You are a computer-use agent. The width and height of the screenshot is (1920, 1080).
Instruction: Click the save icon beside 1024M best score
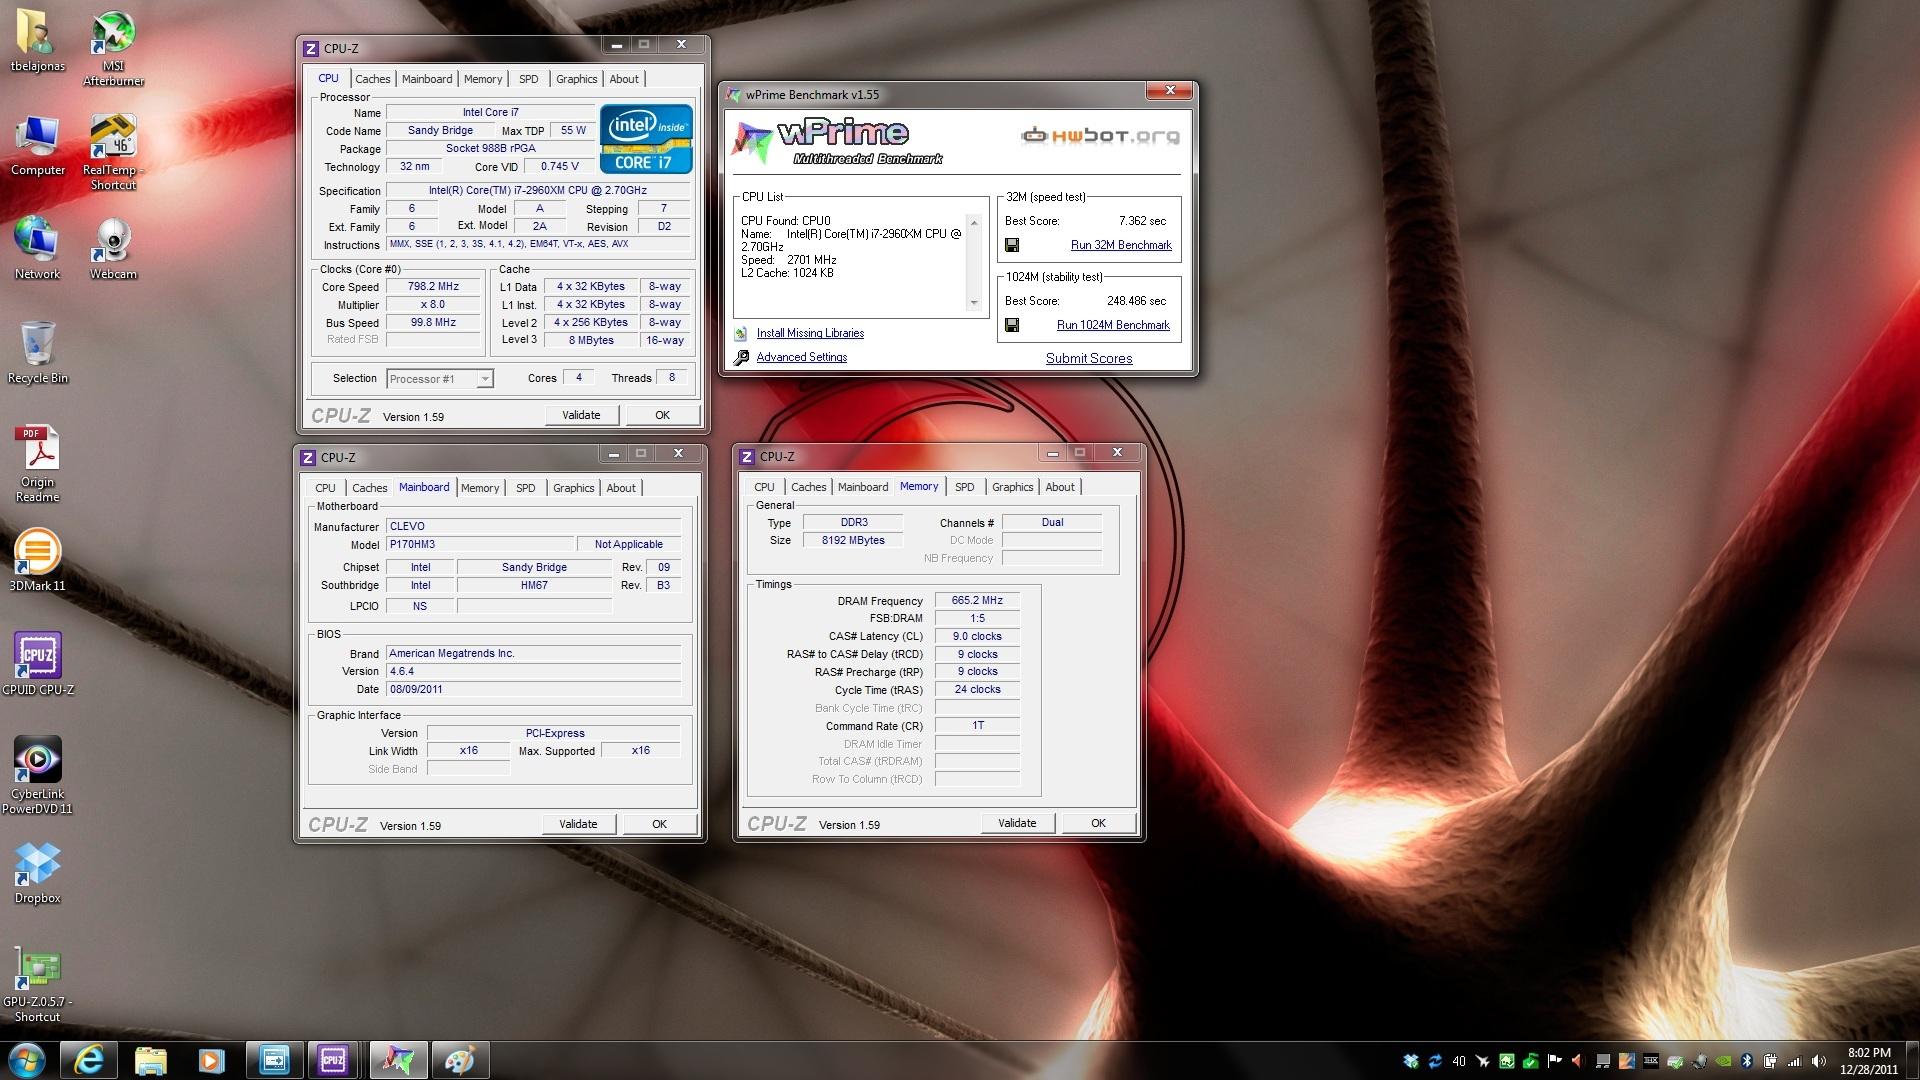tap(1012, 325)
